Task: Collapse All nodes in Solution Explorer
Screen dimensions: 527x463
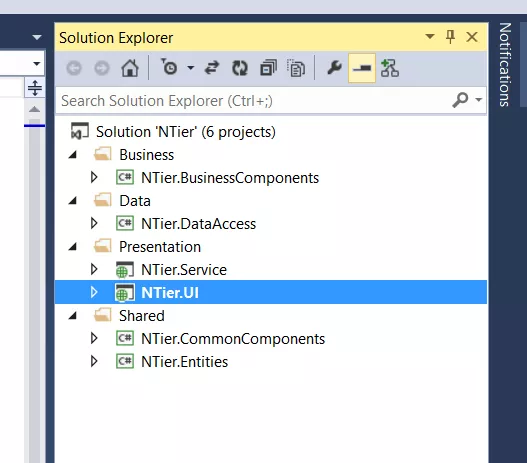Action: pyautogui.click(x=268, y=68)
